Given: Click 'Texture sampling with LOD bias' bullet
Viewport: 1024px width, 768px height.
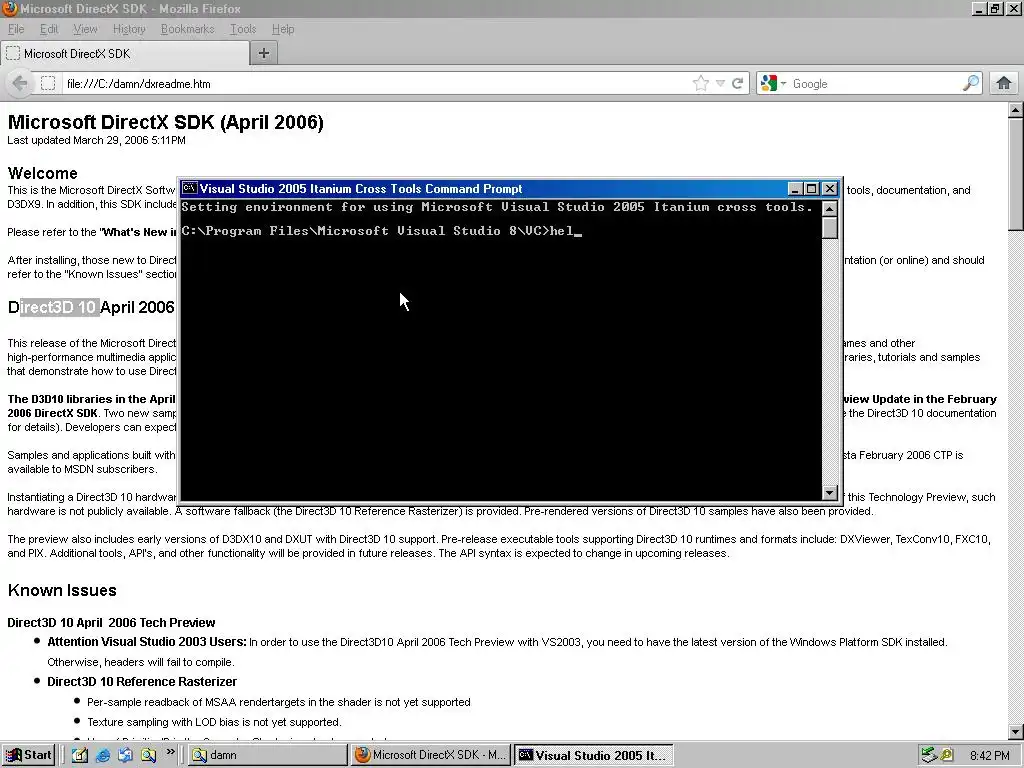Looking at the screenshot, I should (x=214, y=722).
